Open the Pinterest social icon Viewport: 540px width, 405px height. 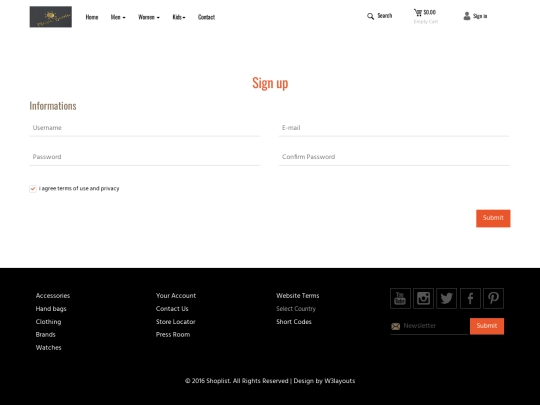tap(494, 298)
